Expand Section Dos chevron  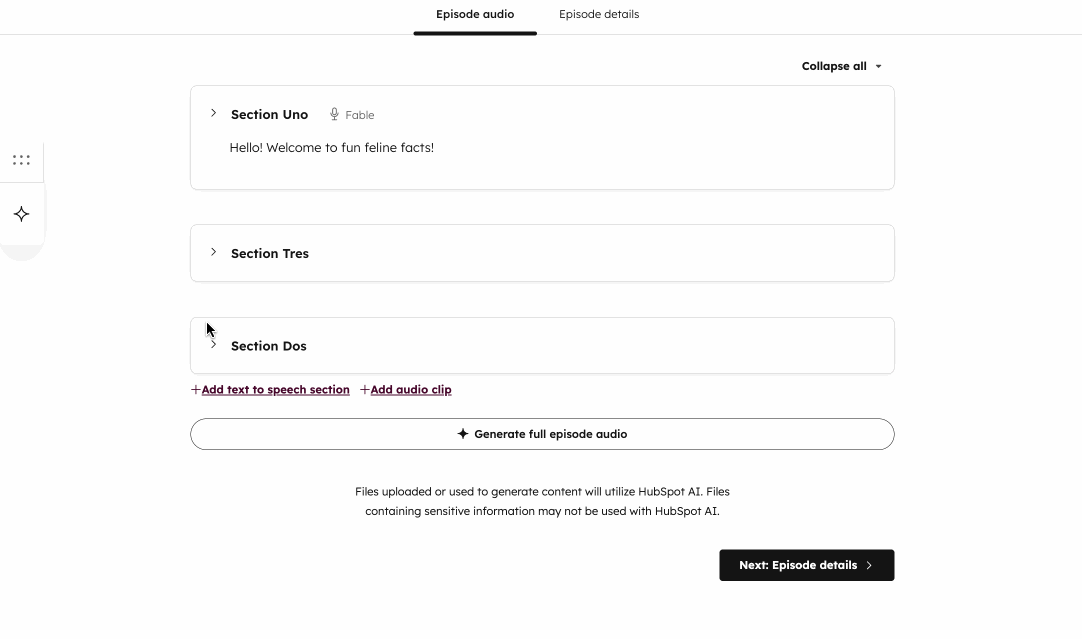click(213, 345)
